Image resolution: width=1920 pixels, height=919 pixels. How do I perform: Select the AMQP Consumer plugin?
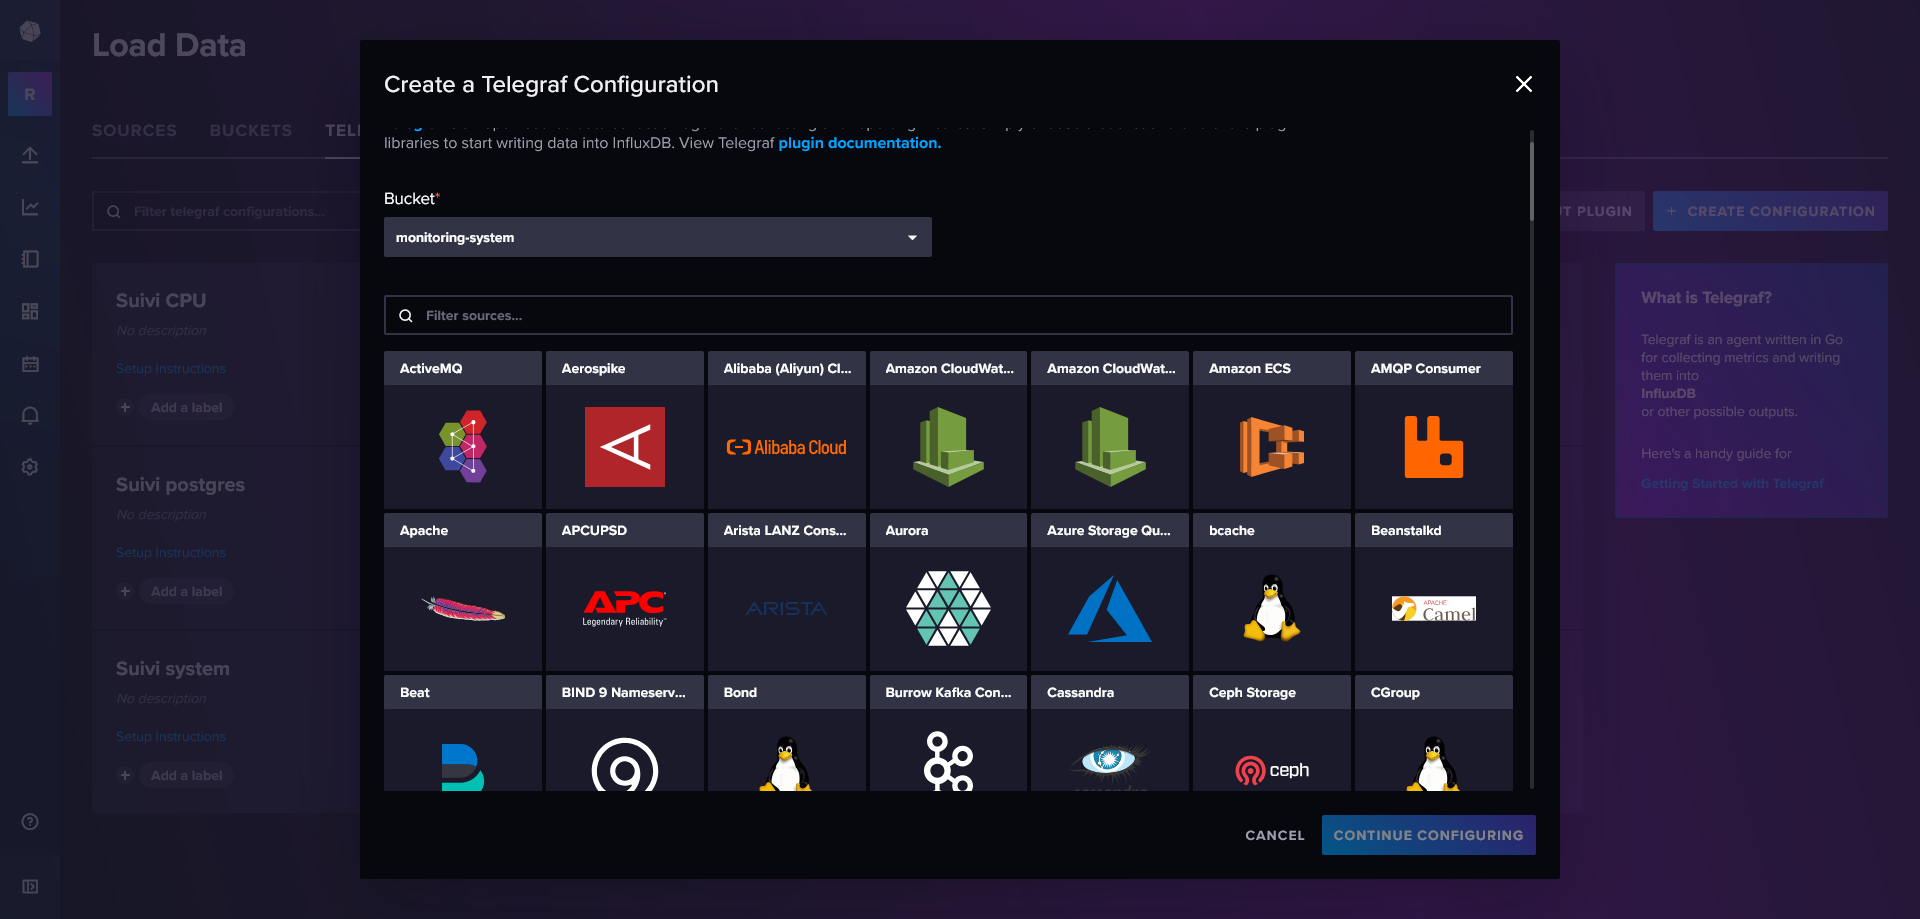tap(1433, 447)
